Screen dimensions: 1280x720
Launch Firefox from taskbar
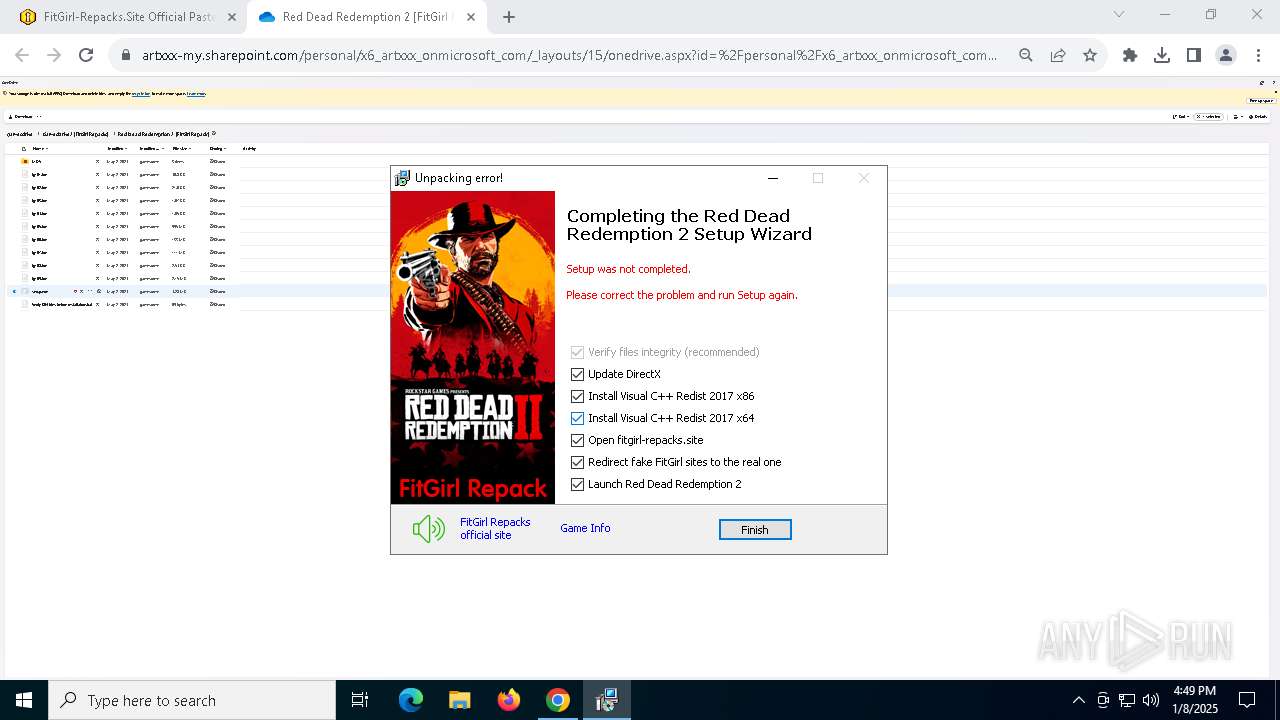point(508,700)
